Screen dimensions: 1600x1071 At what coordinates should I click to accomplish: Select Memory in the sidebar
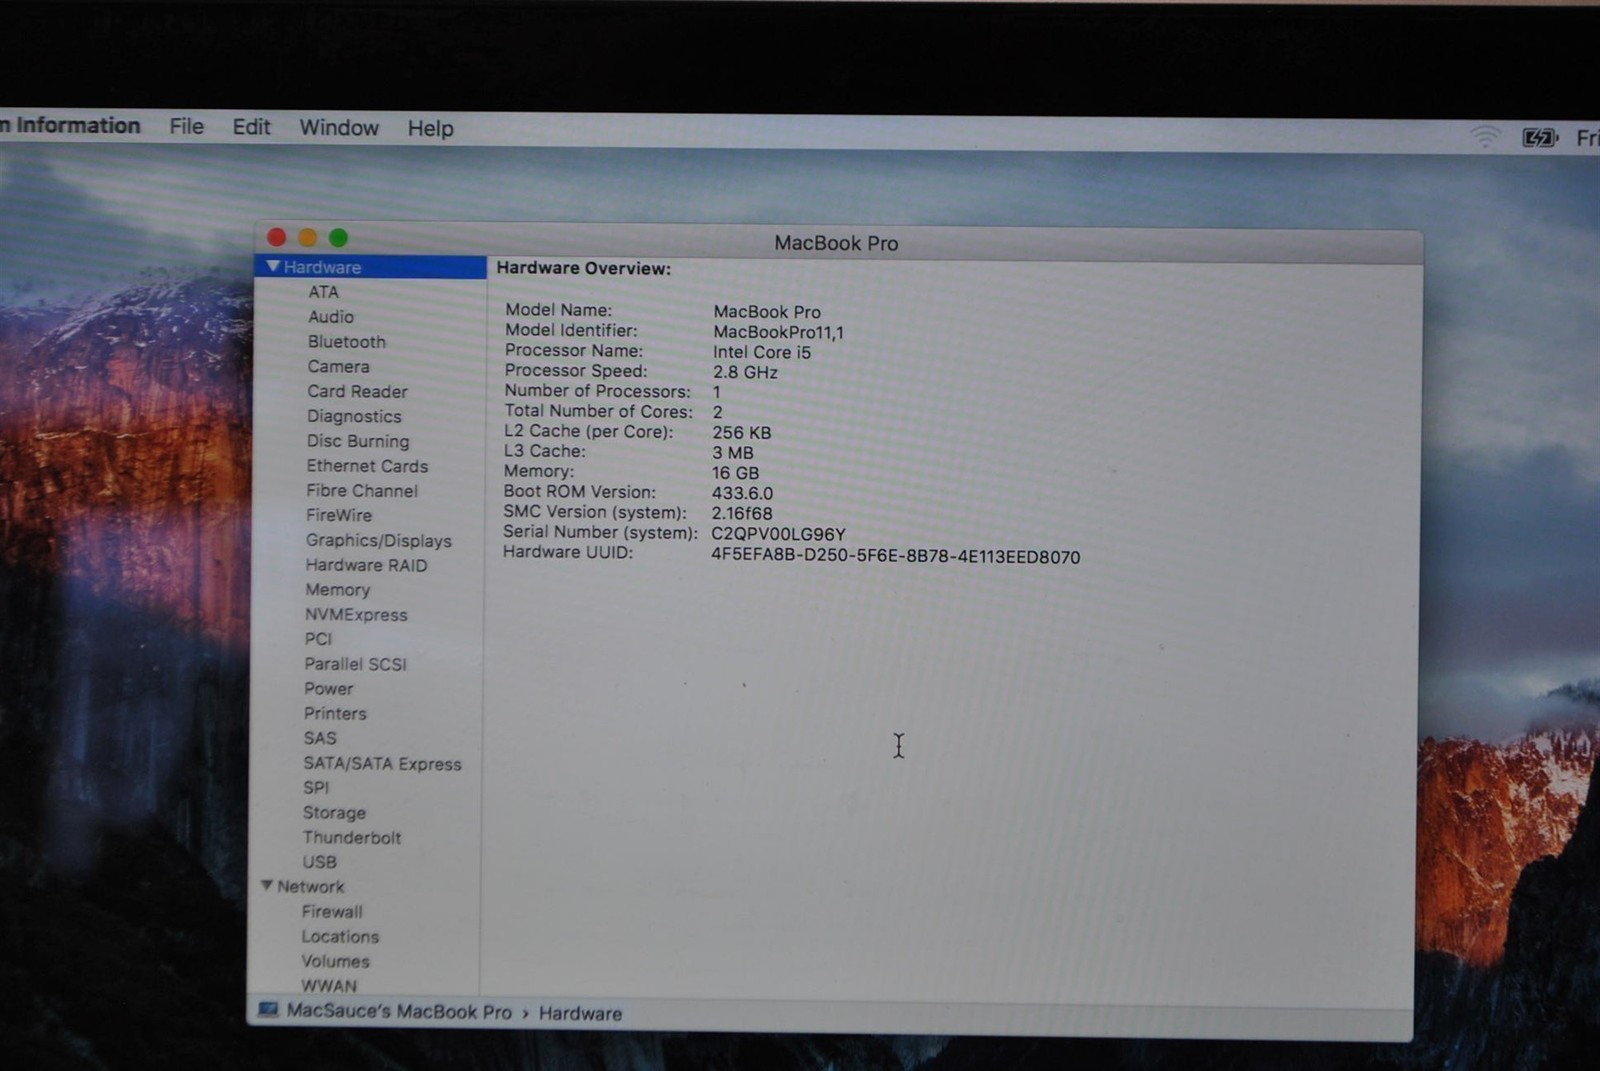click(337, 590)
